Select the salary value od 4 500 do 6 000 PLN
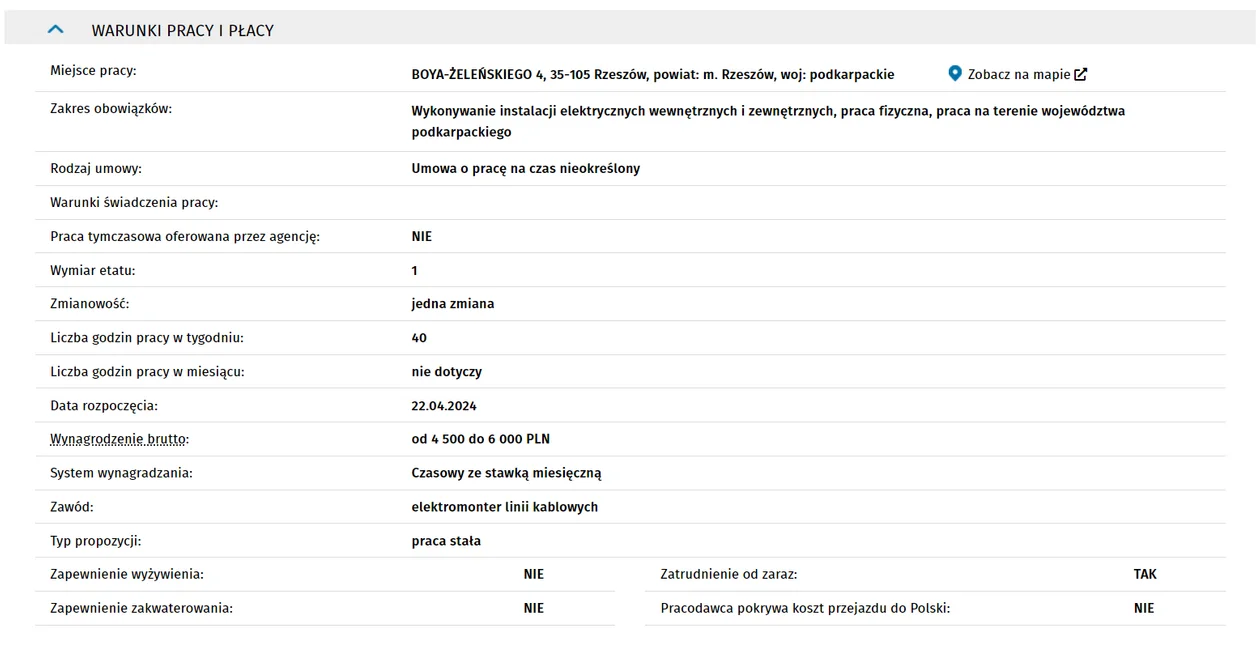 tap(481, 439)
